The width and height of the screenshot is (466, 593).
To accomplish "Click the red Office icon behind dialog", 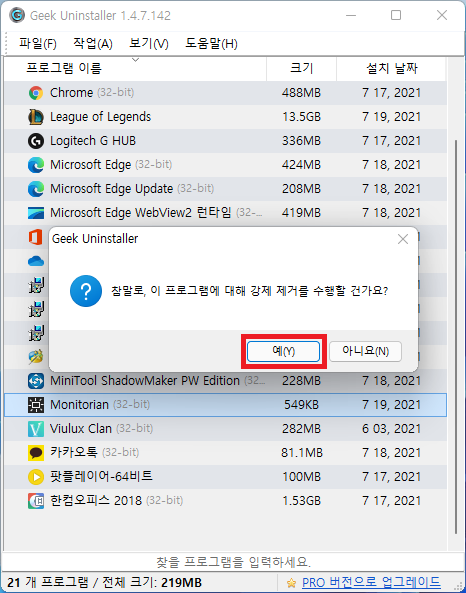I will tap(35, 238).
